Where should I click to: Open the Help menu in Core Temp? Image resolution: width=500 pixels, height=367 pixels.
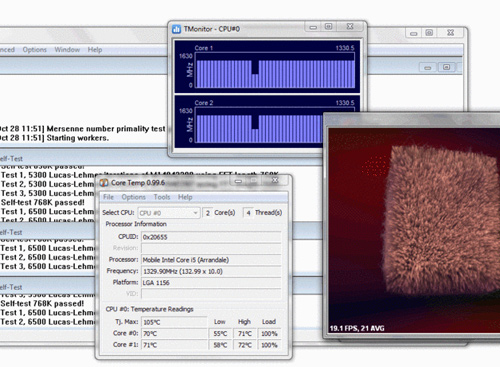[185, 197]
